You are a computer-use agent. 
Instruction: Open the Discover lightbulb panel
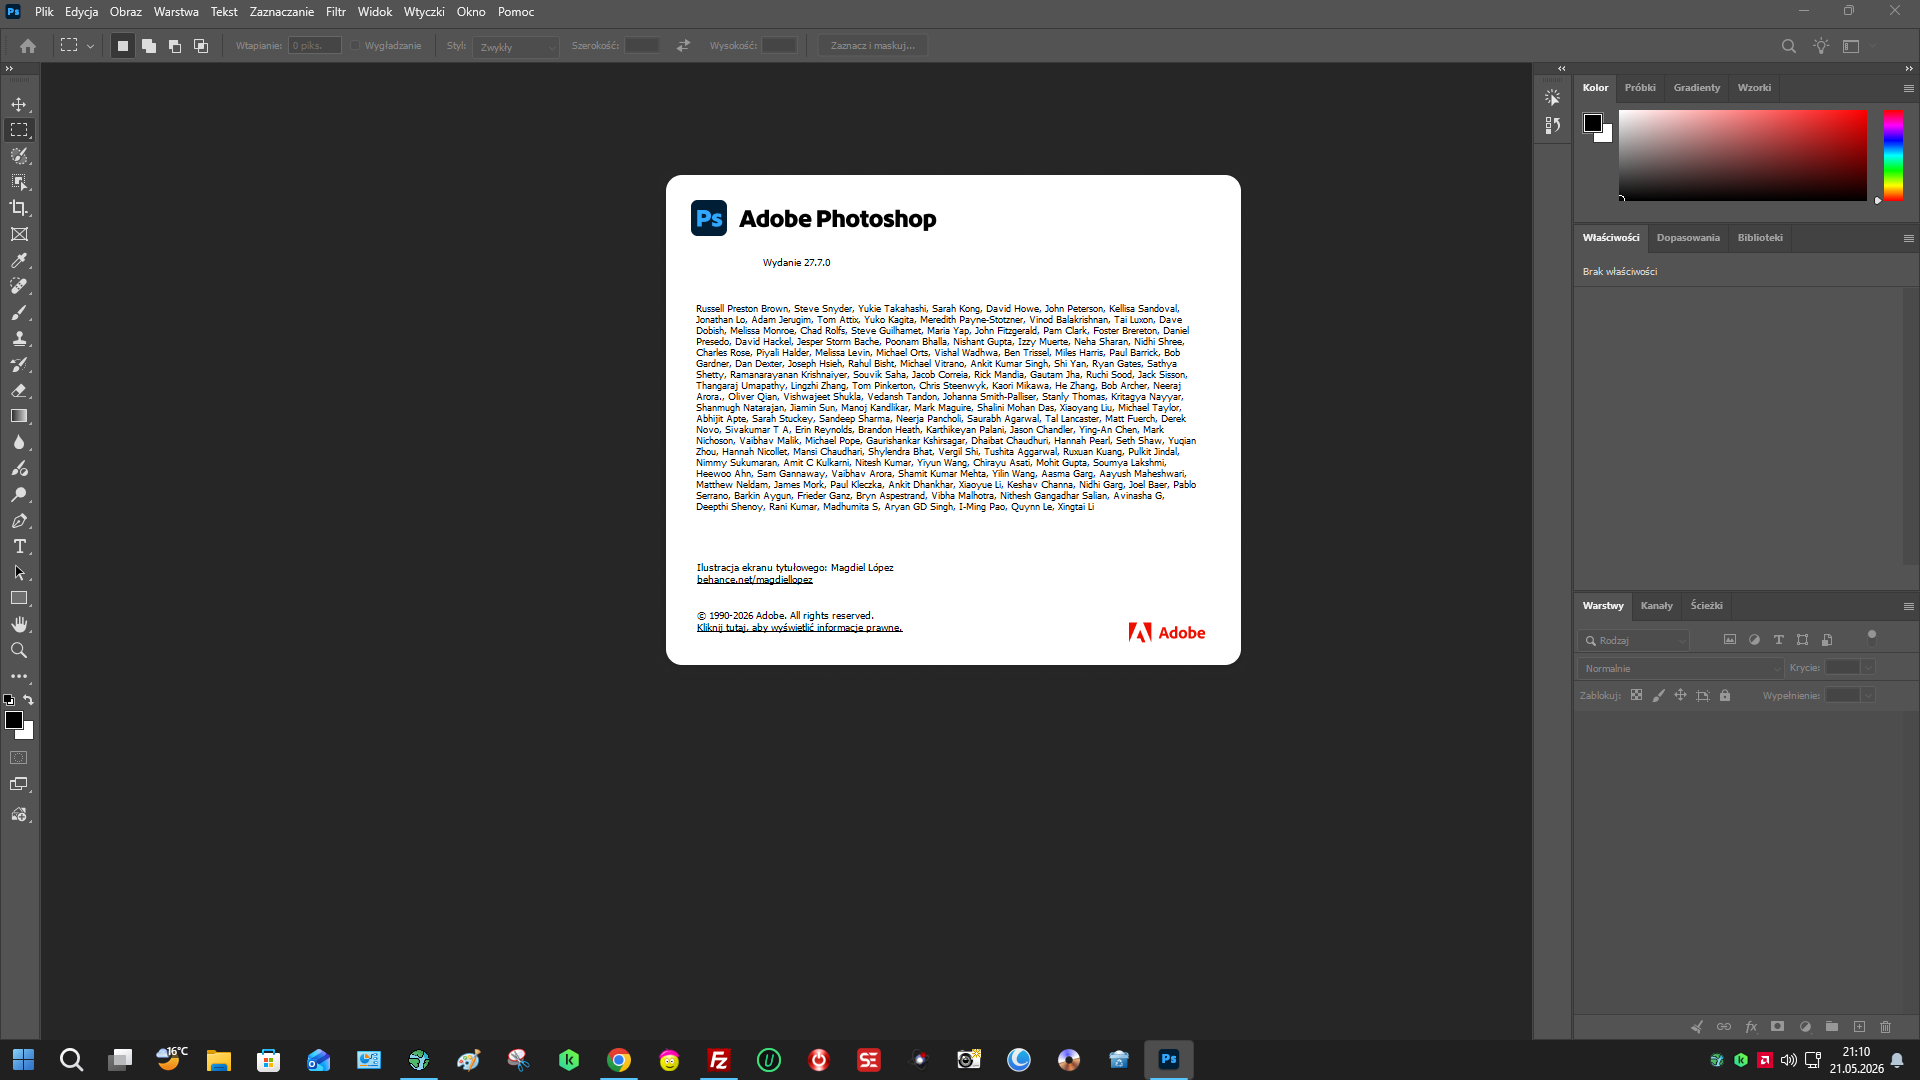[1821, 46]
